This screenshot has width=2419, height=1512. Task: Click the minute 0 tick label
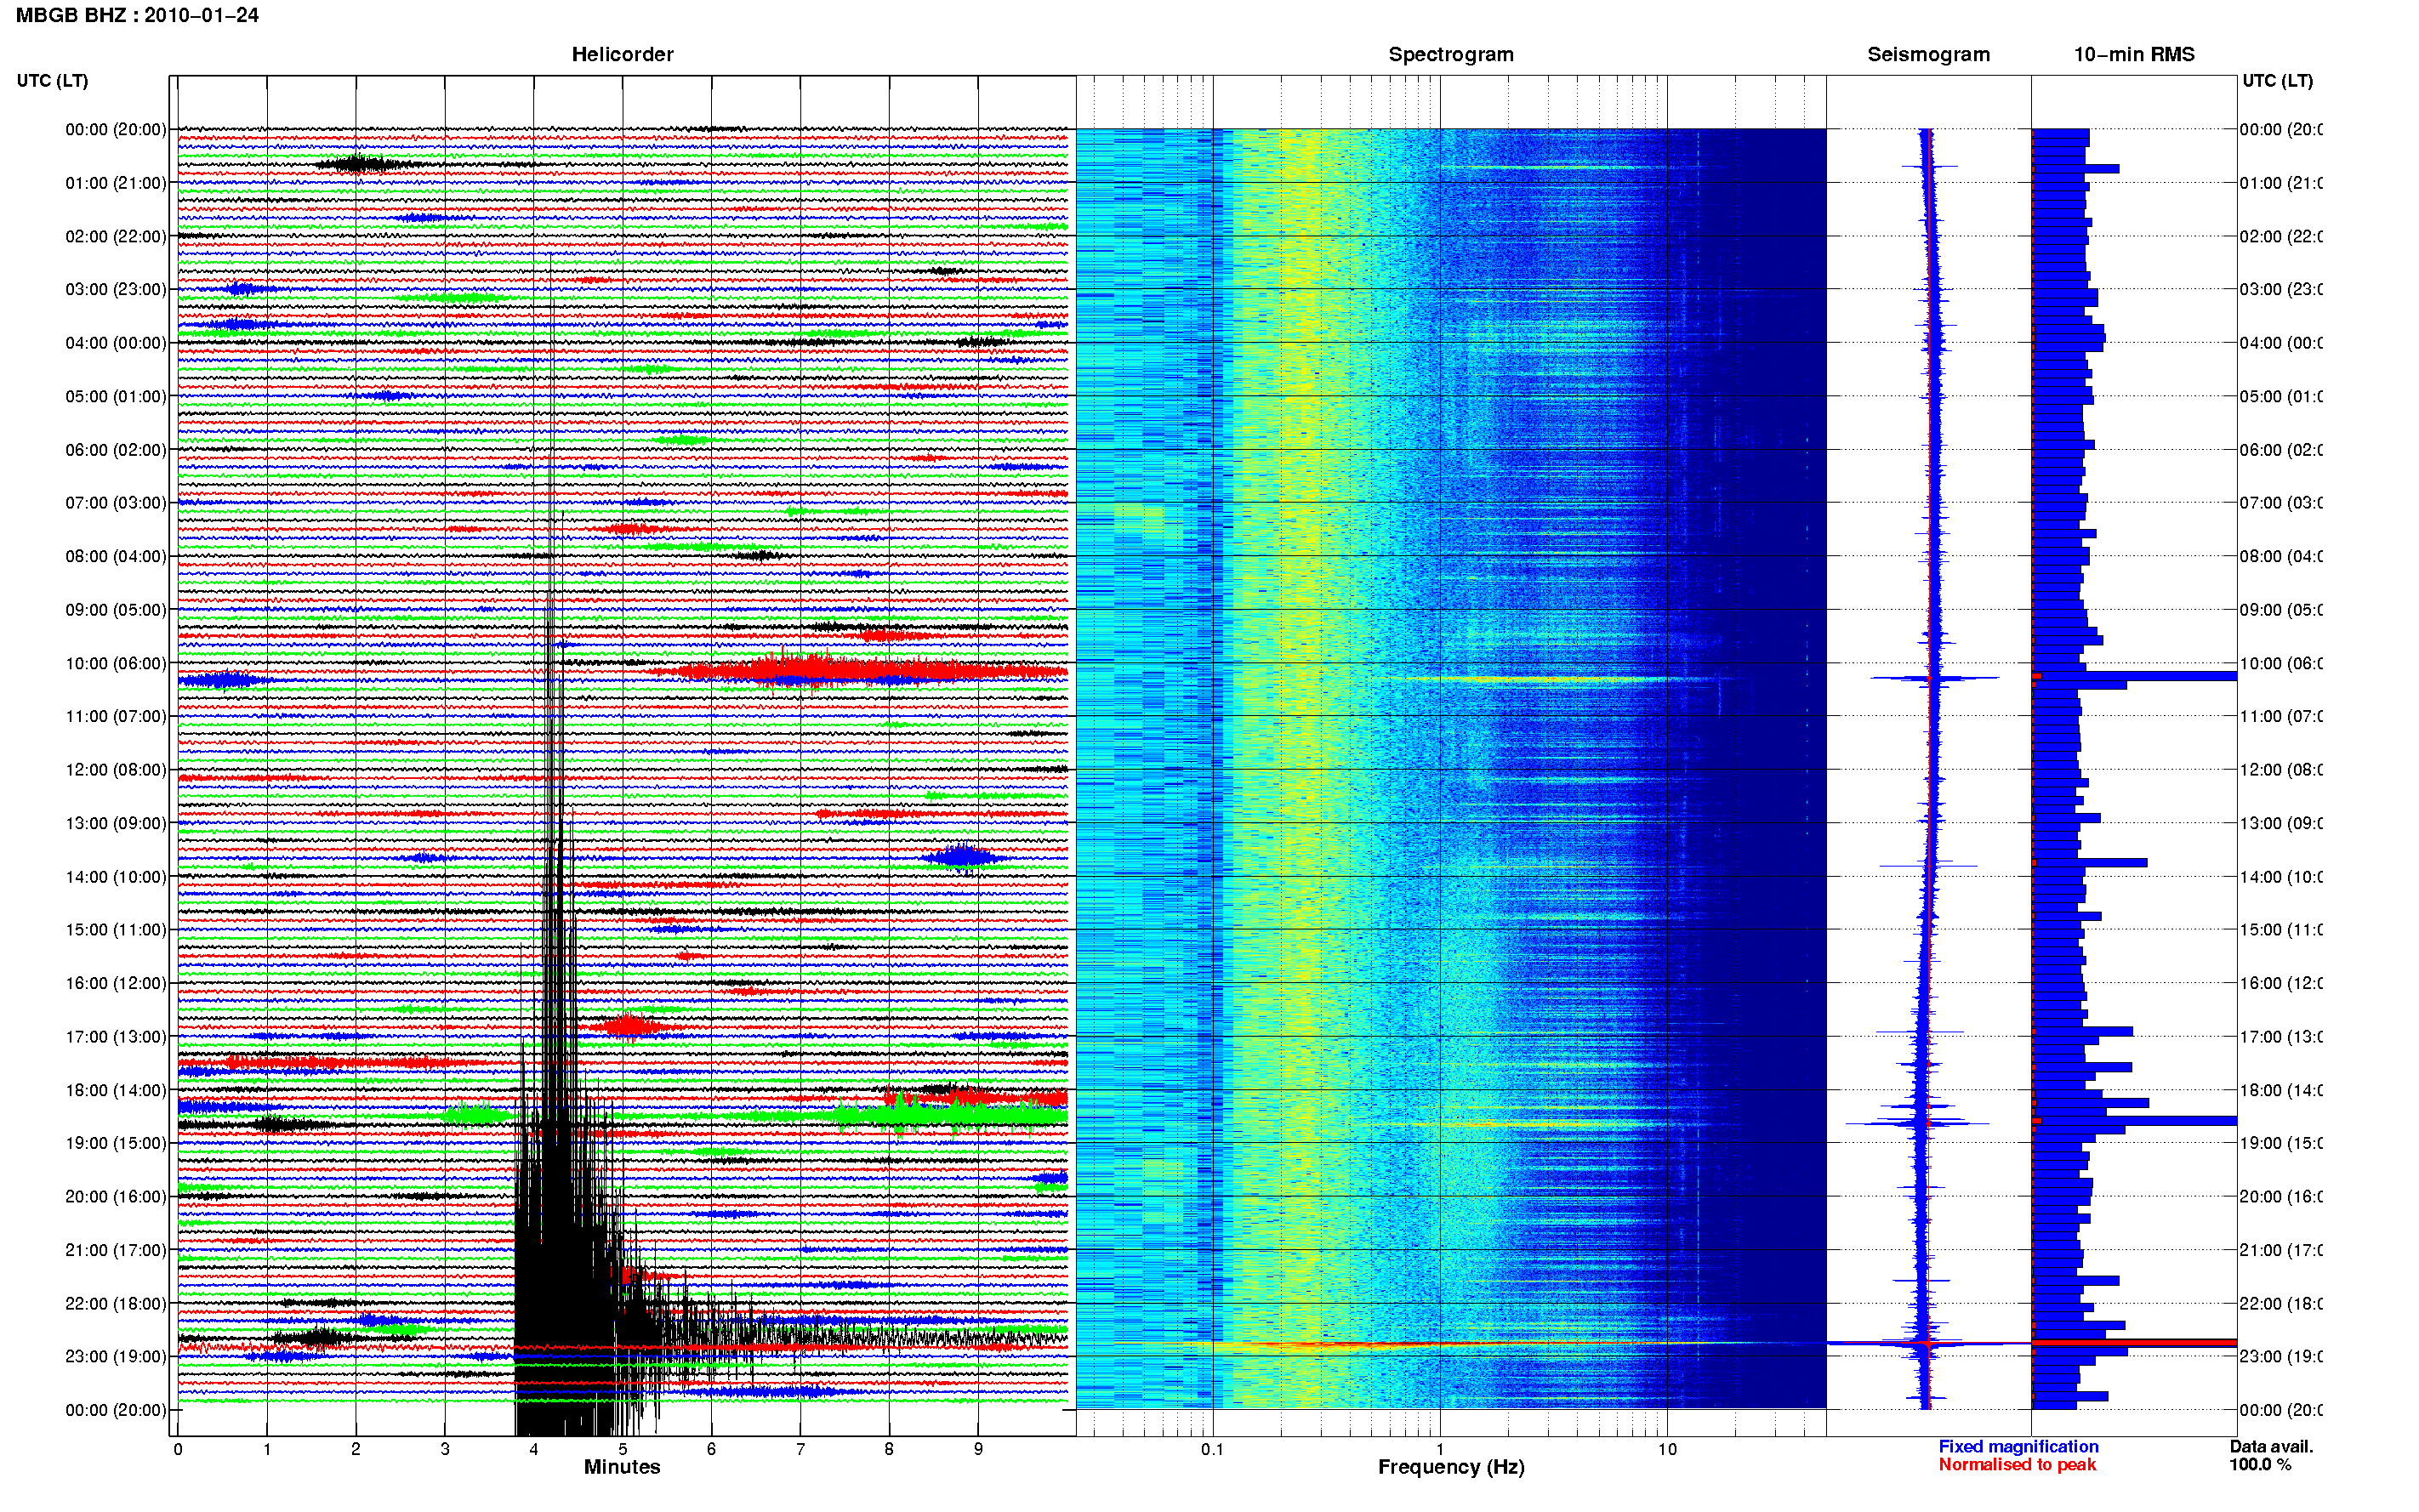click(178, 1449)
